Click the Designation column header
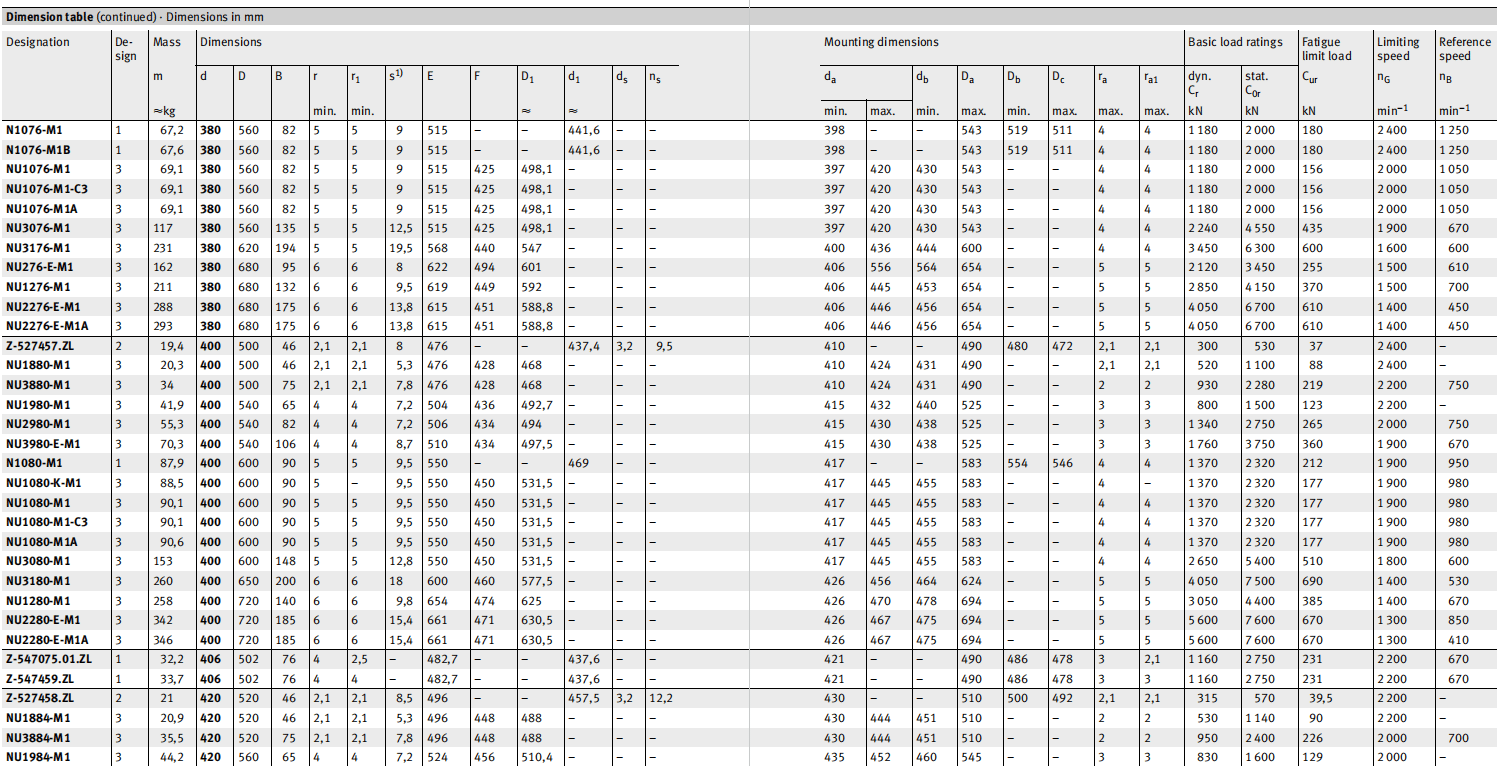 pyautogui.click(x=38, y=42)
